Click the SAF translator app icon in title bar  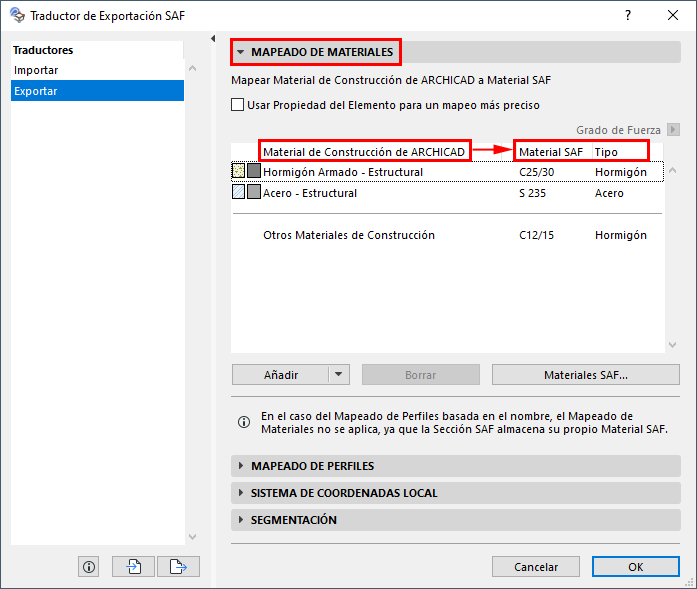17,15
